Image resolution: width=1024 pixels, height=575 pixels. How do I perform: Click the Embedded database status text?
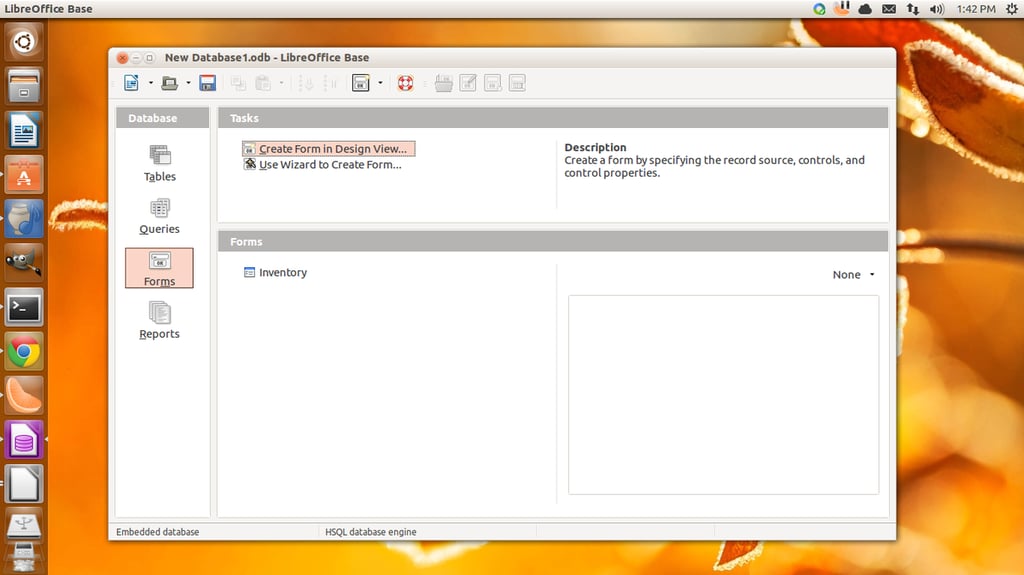point(157,532)
